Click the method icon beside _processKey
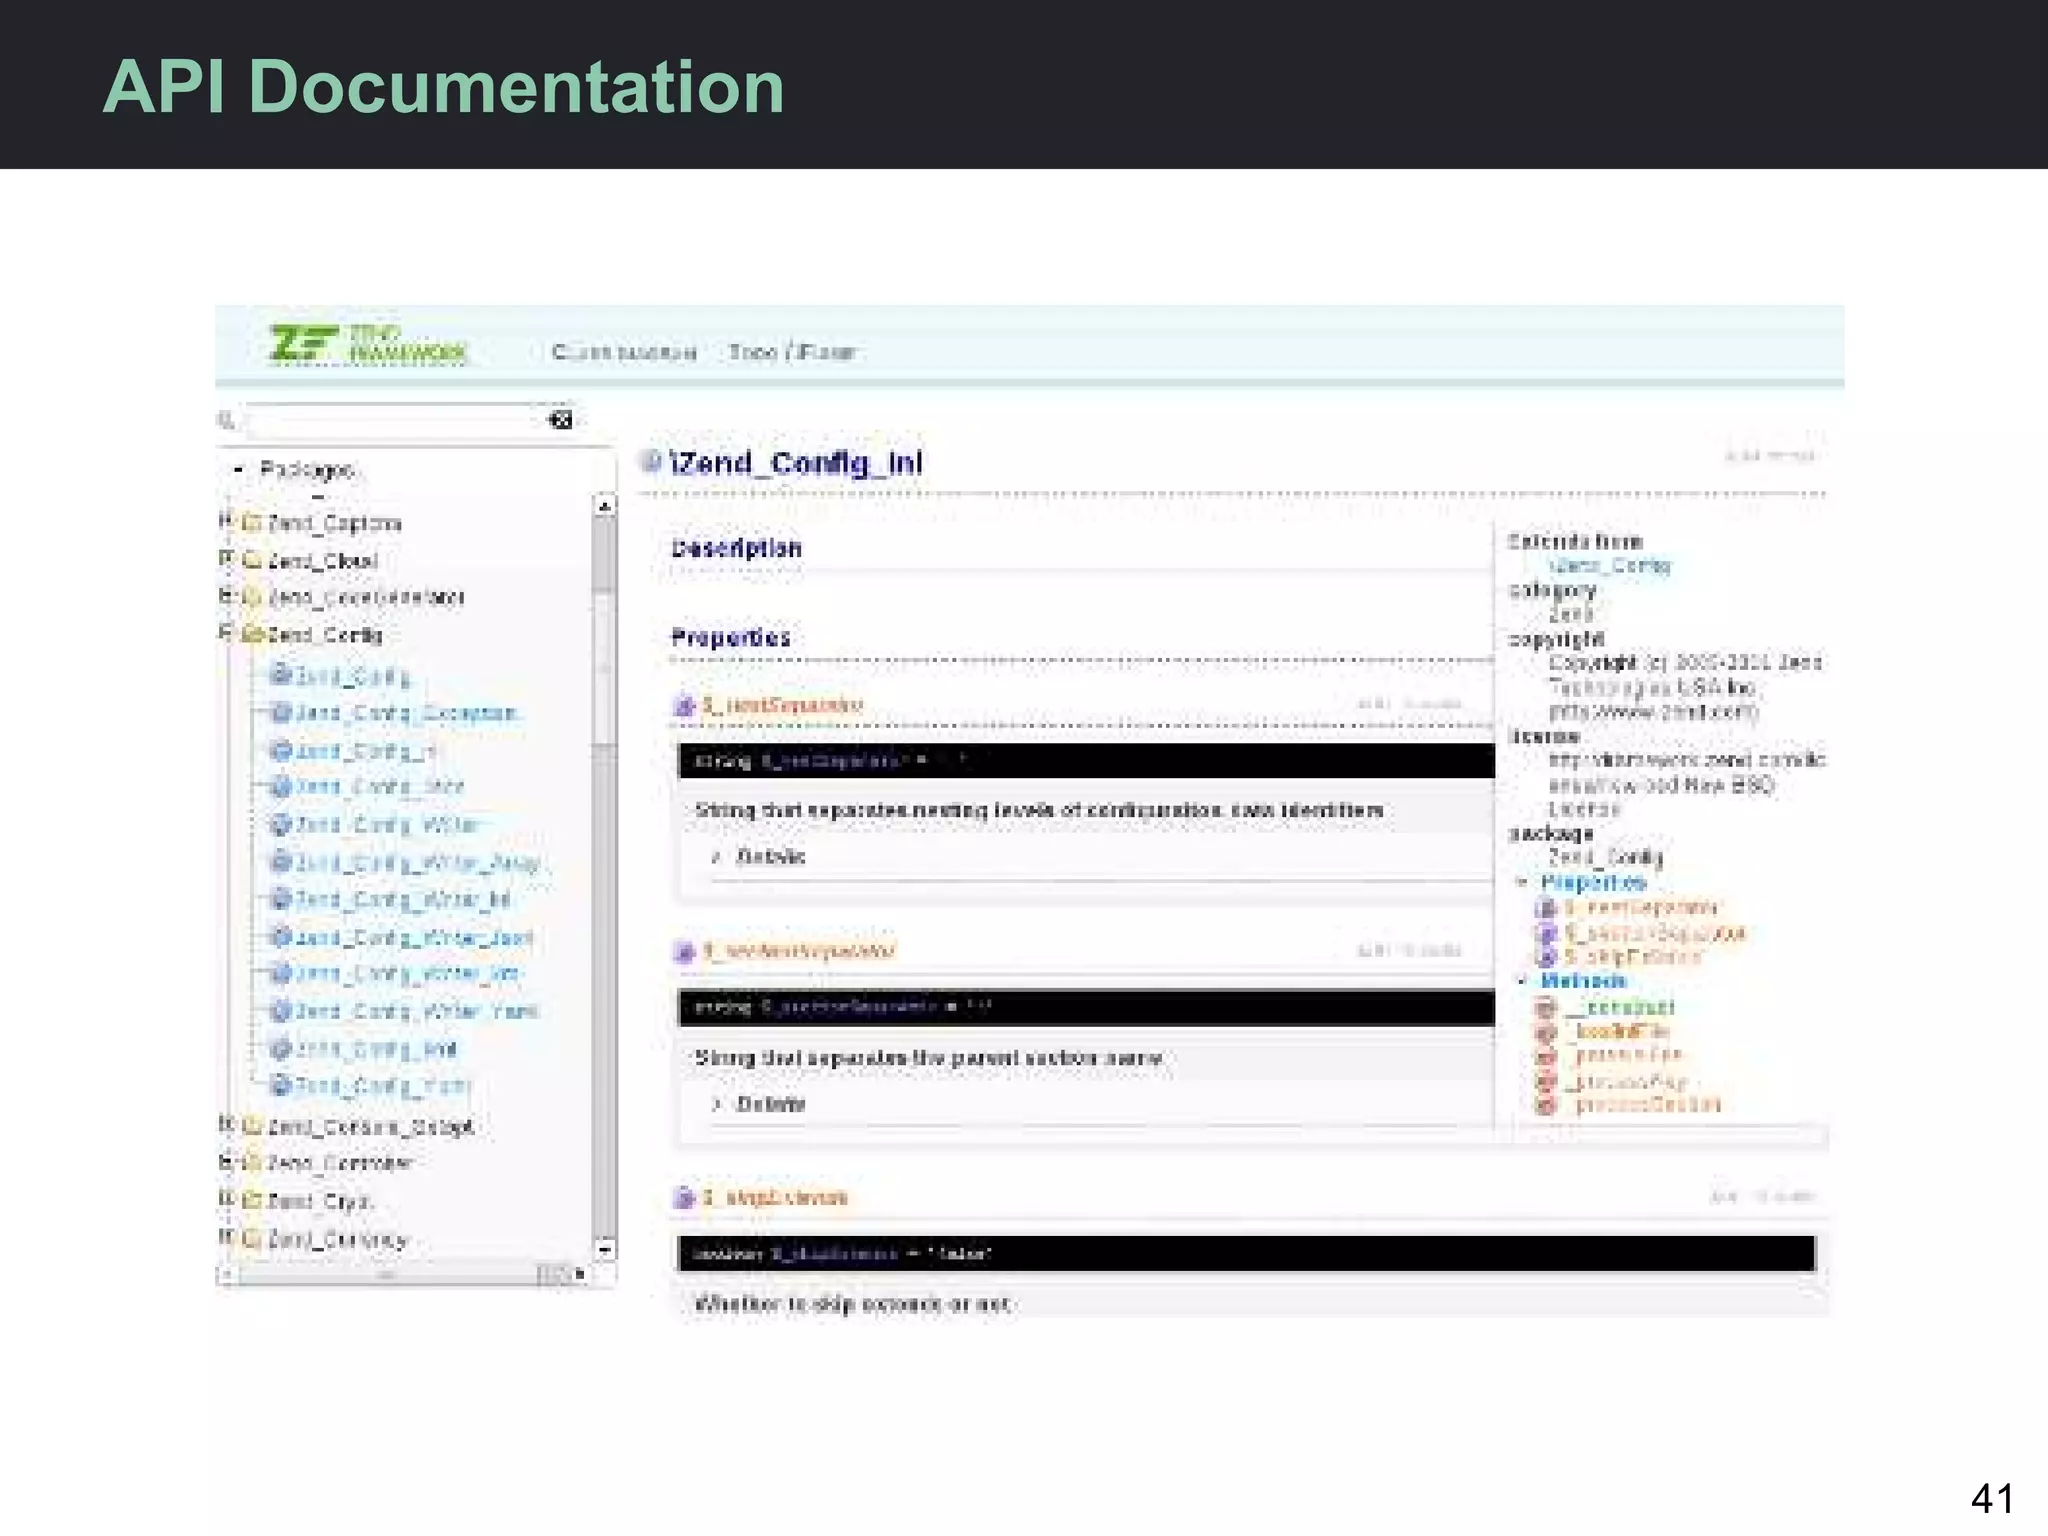The image size is (2048, 1536). [x=1546, y=1081]
